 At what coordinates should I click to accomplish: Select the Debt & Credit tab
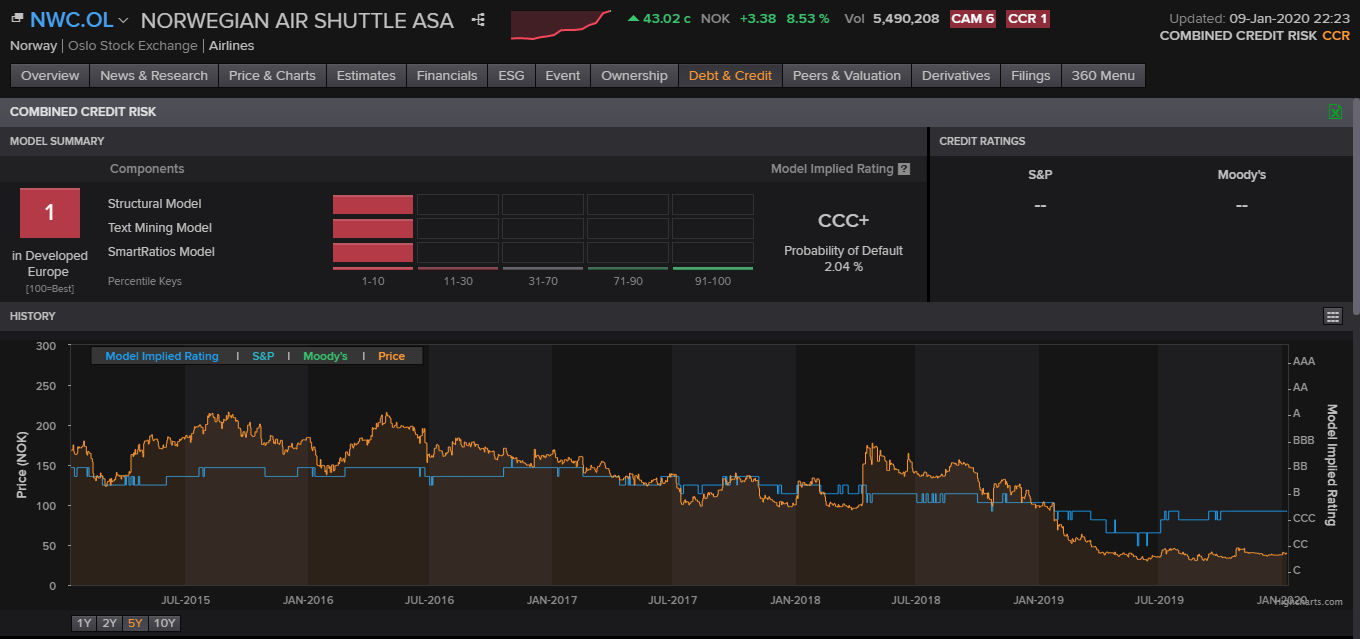click(x=730, y=76)
